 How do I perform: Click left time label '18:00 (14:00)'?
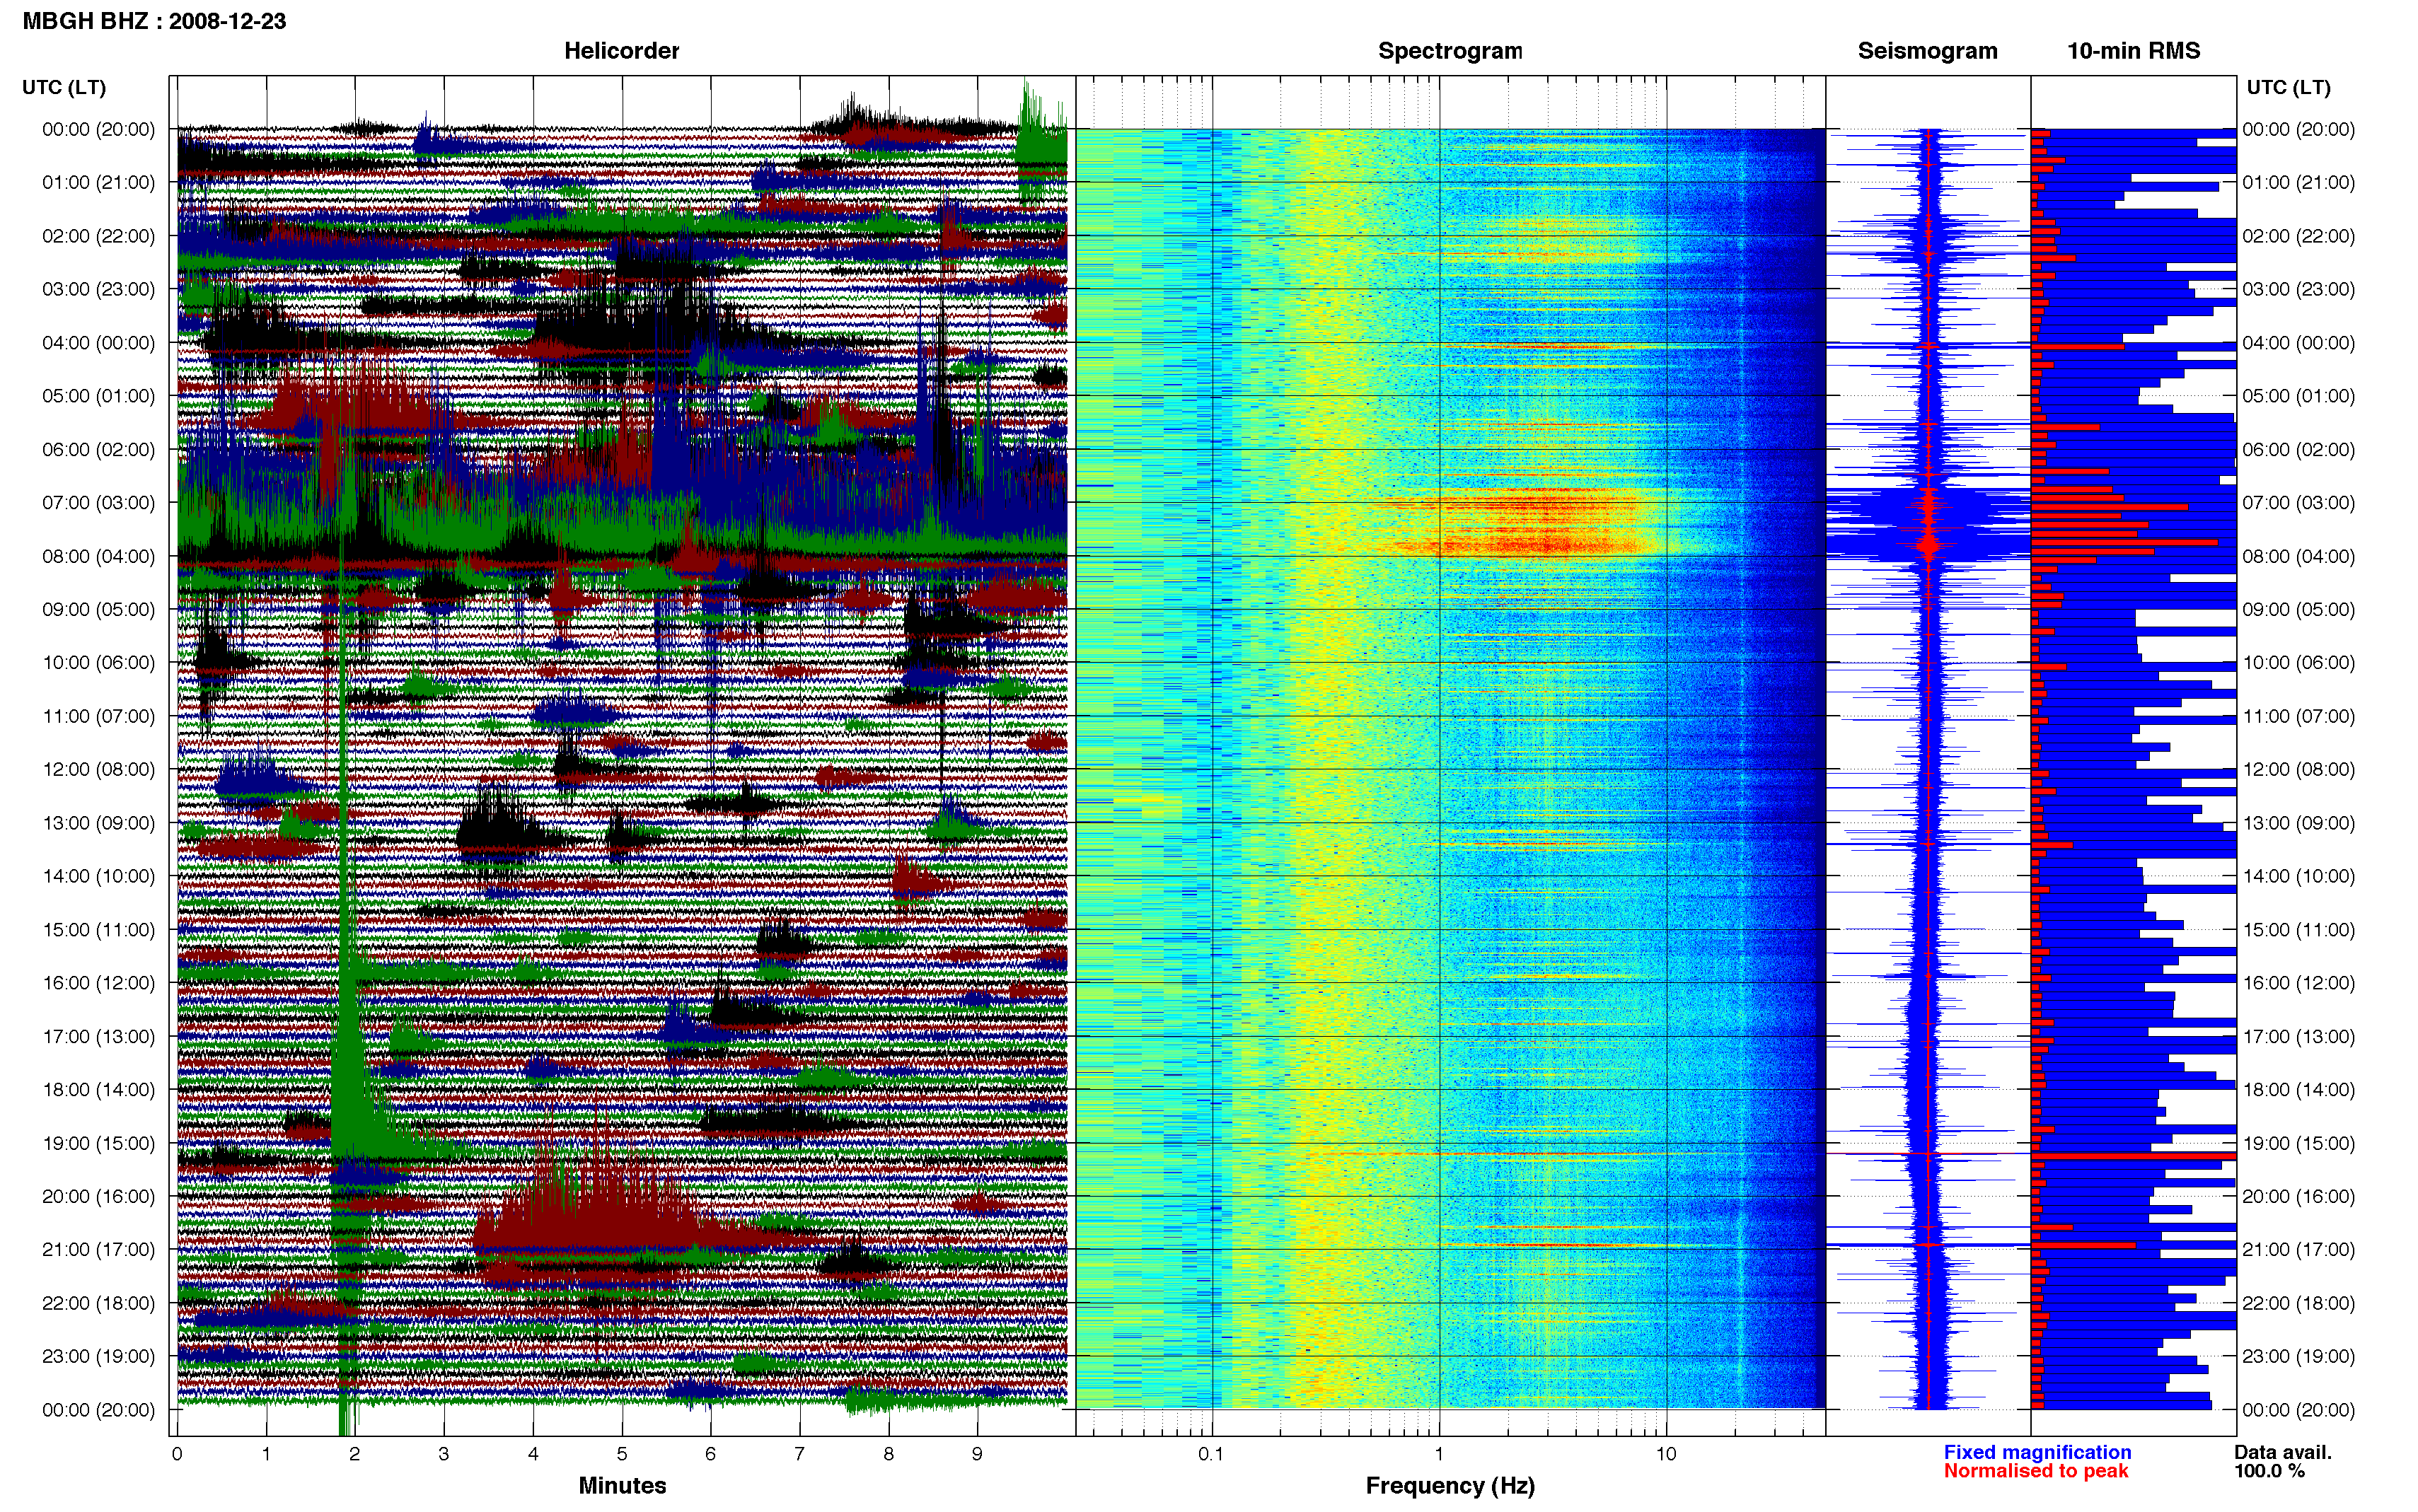tap(99, 1089)
